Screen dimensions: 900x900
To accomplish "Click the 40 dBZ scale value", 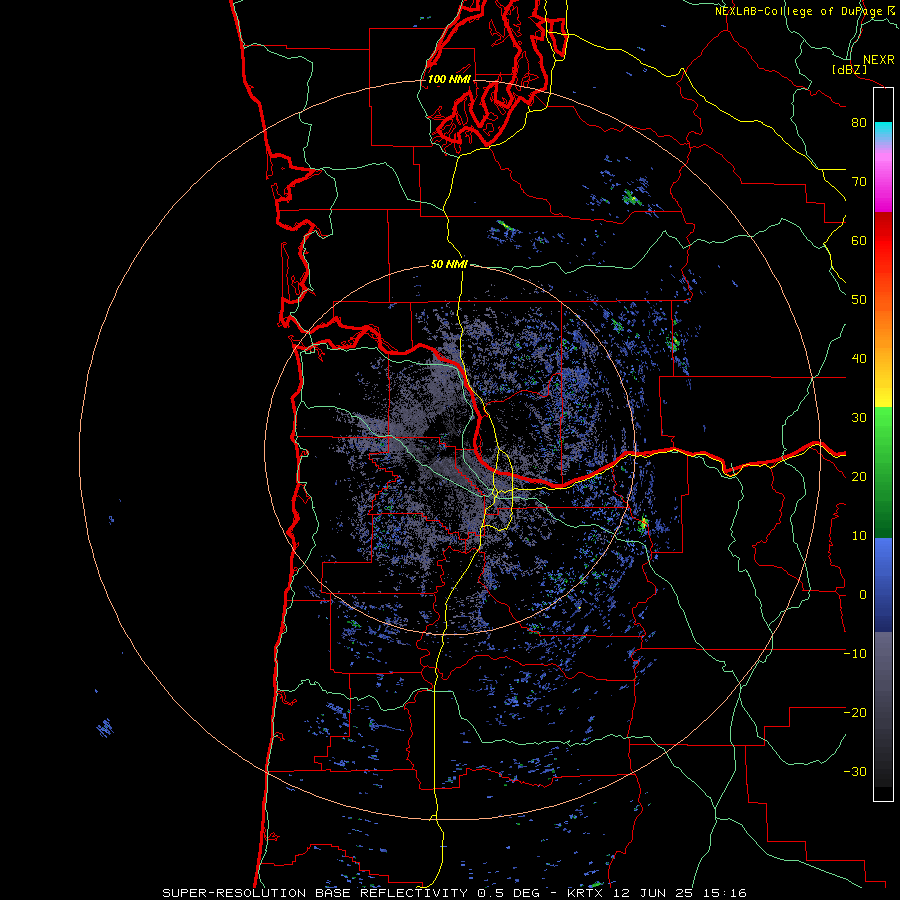I will (859, 359).
